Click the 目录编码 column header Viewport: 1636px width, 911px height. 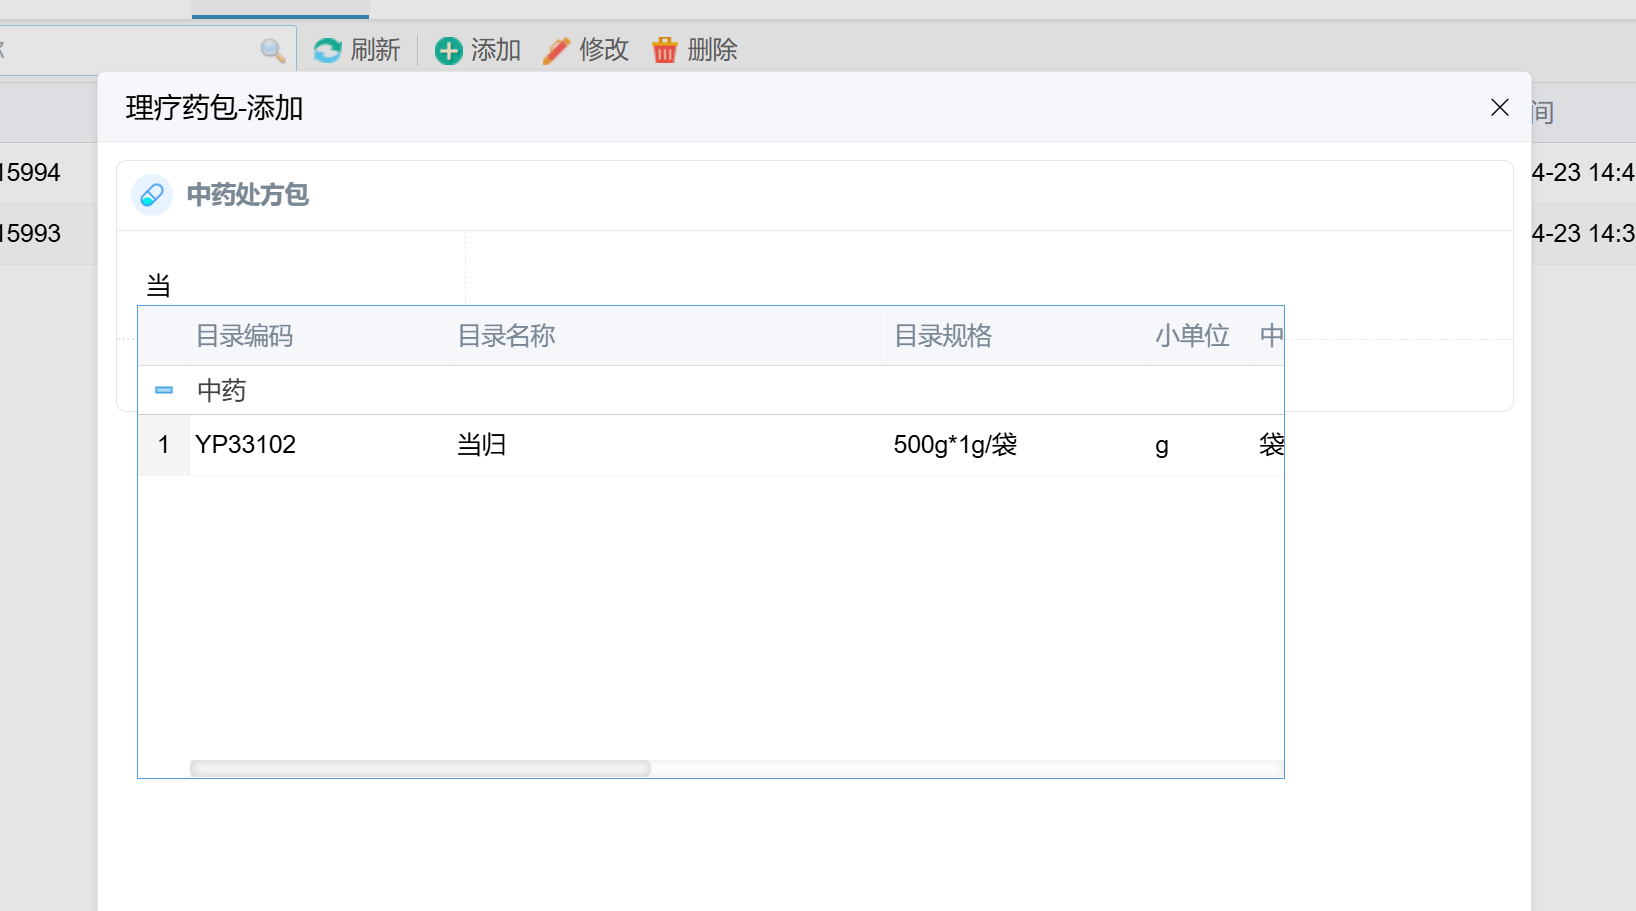pyautogui.click(x=244, y=336)
